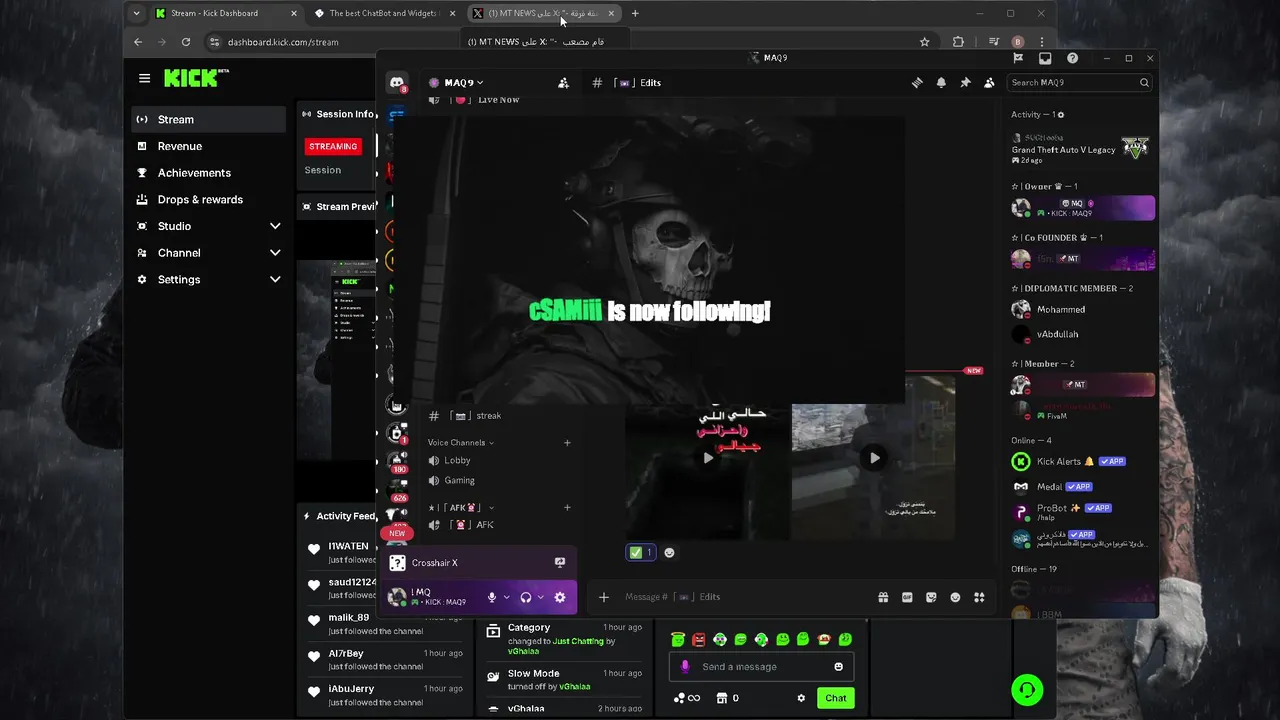Mute microphone in Discord user panel
This screenshot has height=720, width=1280.
click(x=491, y=597)
